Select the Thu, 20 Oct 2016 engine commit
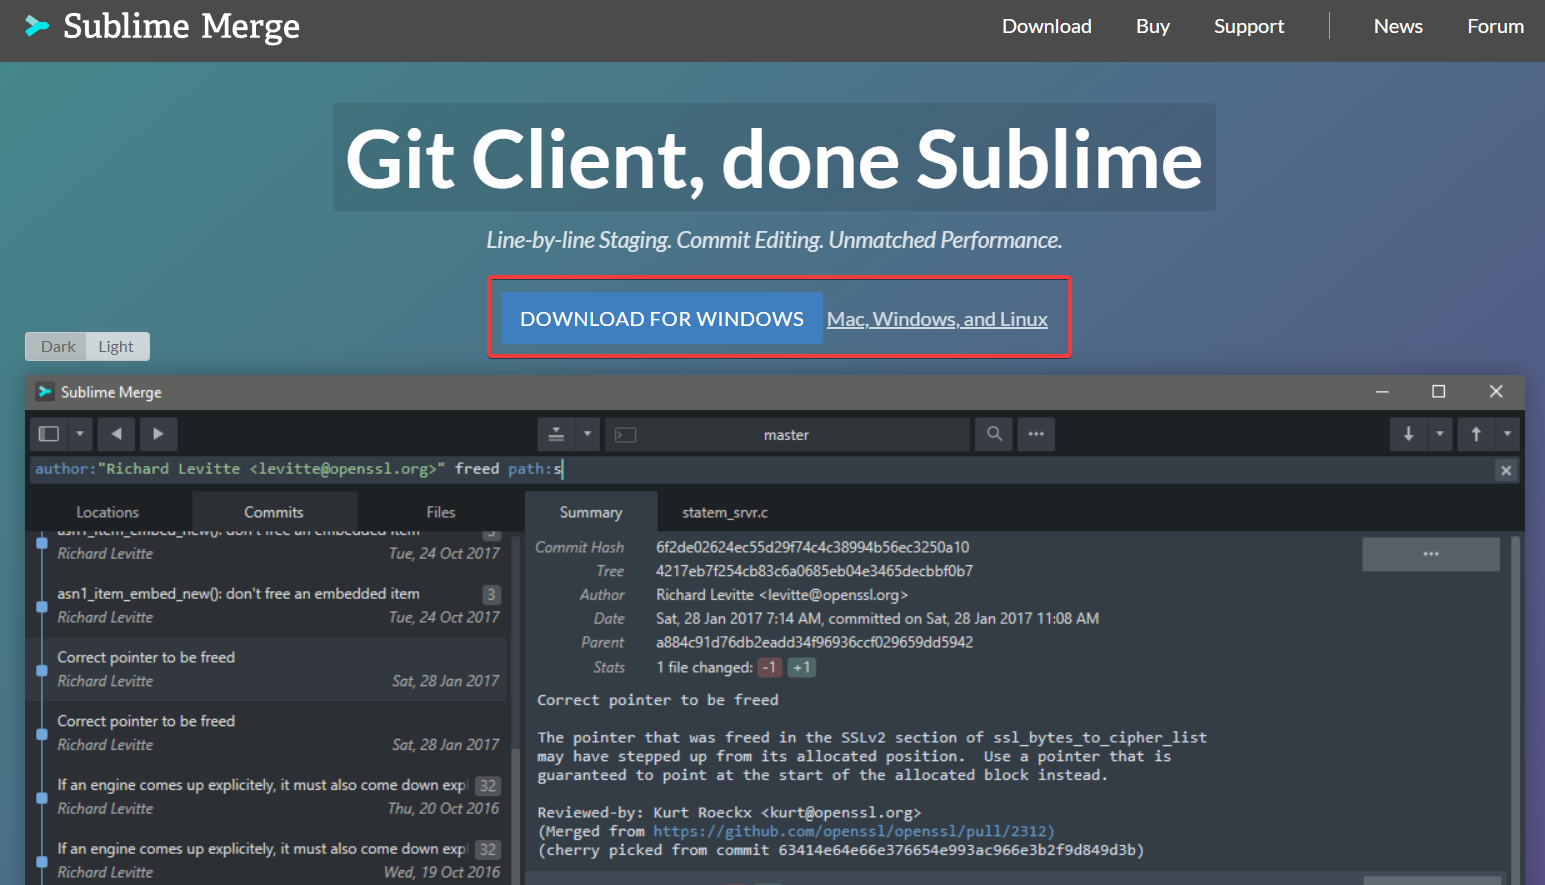The width and height of the screenshot is (1545, 885). 268,797
